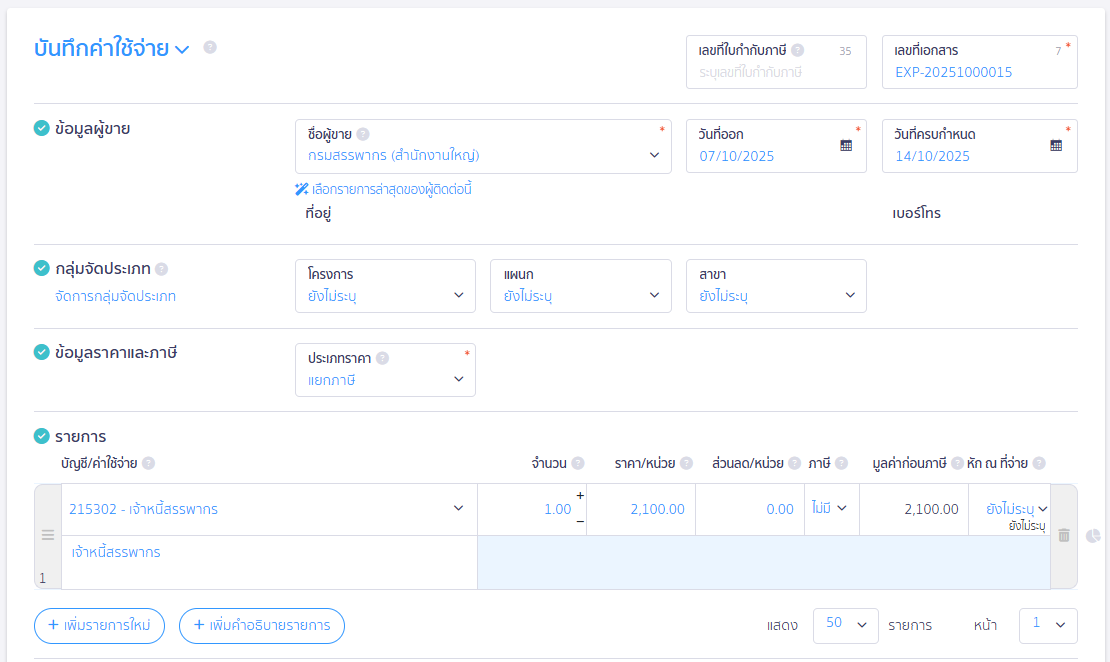The height and width of the screenshot is (662, 1110).
Task: Click the เพิ่มคำอธิบายรายการ button
Action: coord(261,625)
